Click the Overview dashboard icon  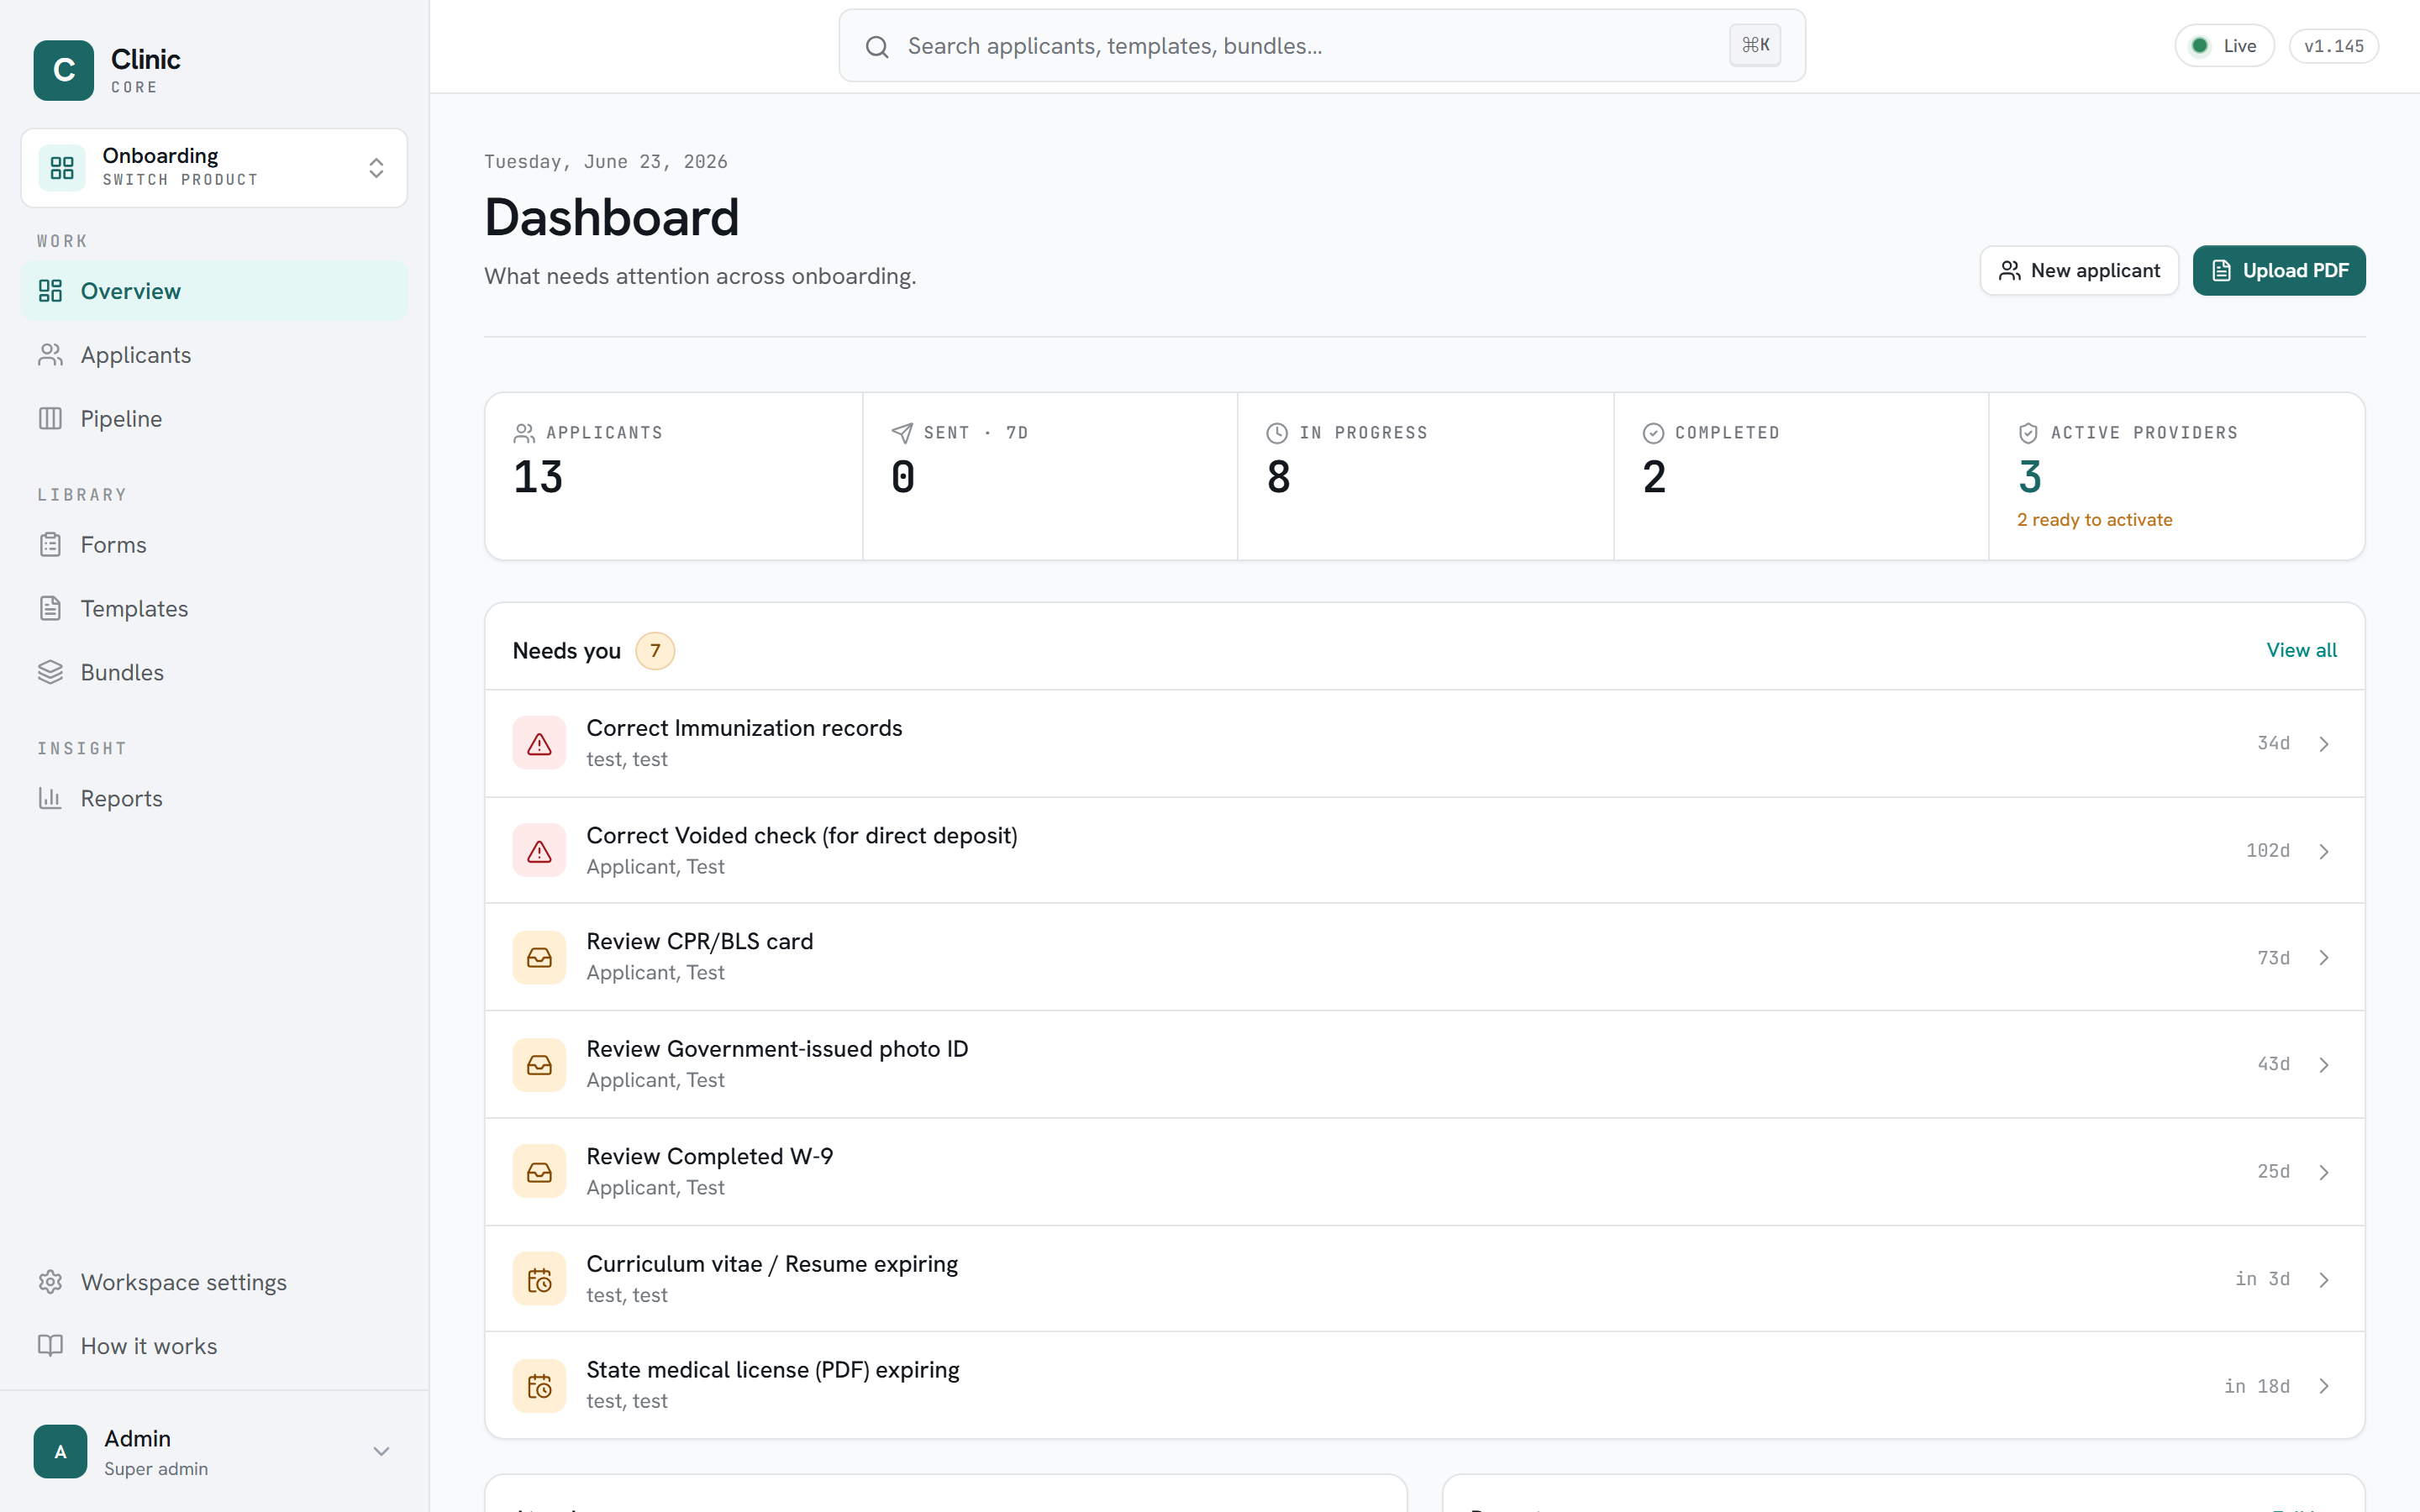tap(50, 291)
